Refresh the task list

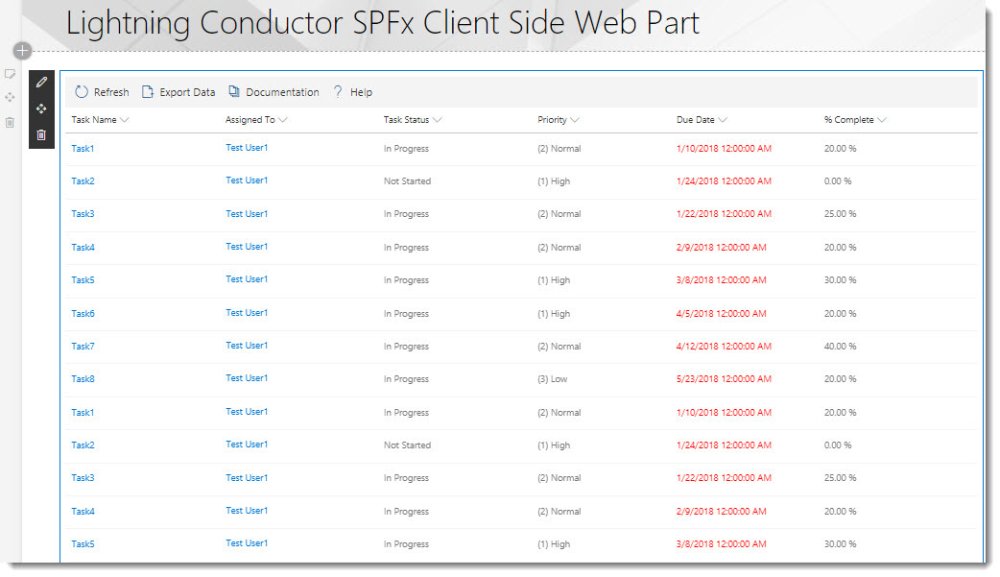101,91
